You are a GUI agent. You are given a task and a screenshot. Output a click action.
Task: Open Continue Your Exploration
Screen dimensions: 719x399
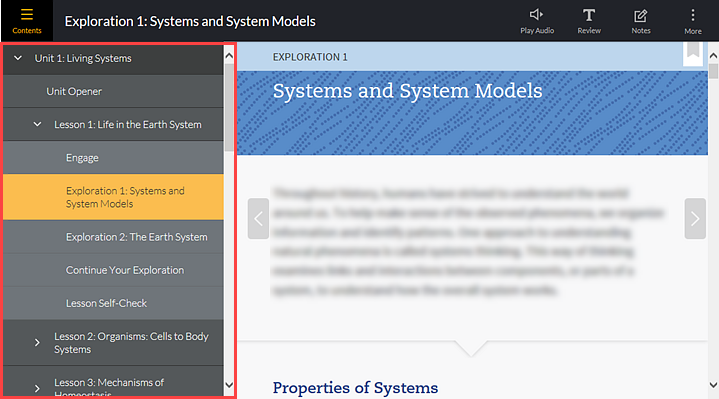click(x=113, y=270)
